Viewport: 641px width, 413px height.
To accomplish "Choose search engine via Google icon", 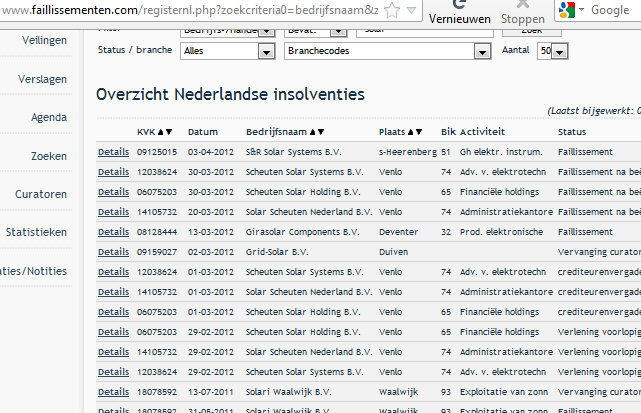I will [567, 10].
